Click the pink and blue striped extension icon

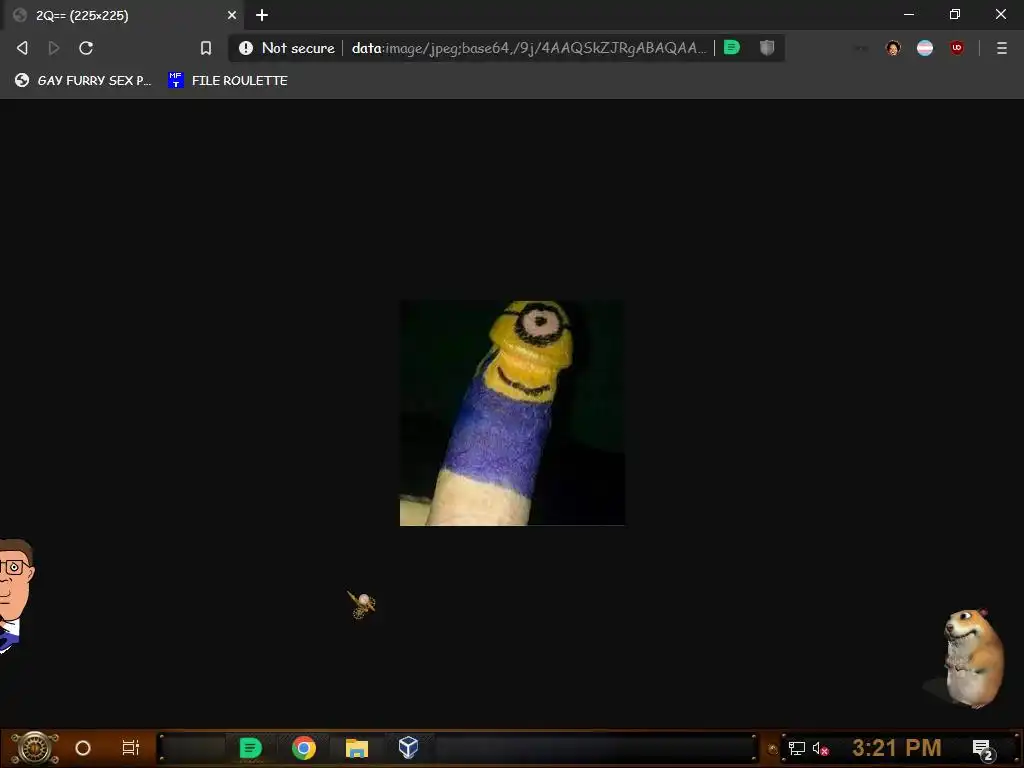point(925,48)
